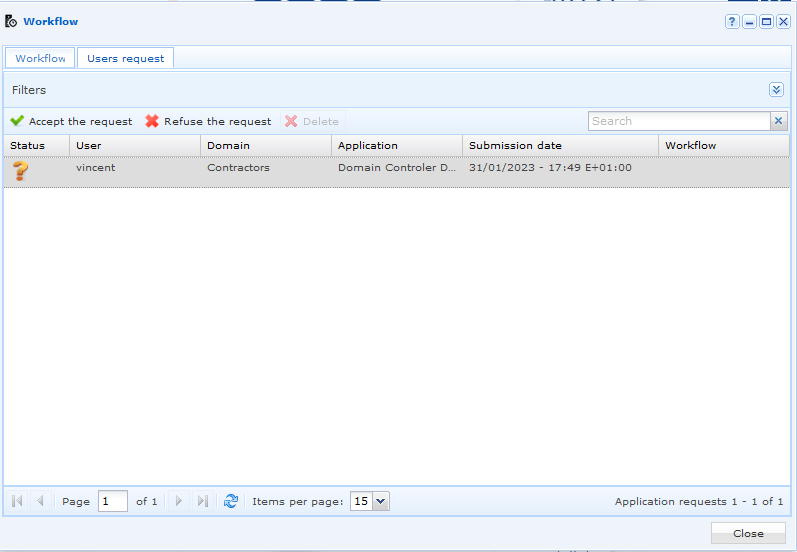This screenshot has height=552, width=797.
Task: Click the previous page arrow
Action: [40, 501]
